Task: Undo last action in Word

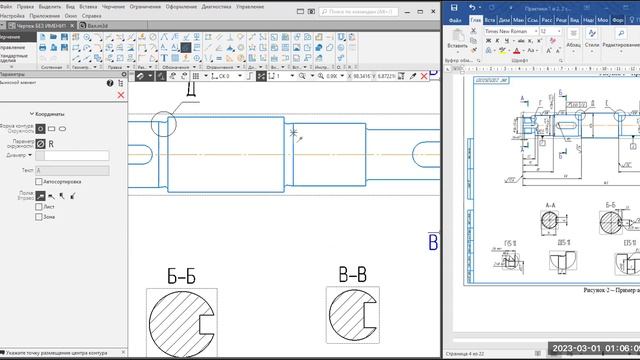Action: (472, 7)
